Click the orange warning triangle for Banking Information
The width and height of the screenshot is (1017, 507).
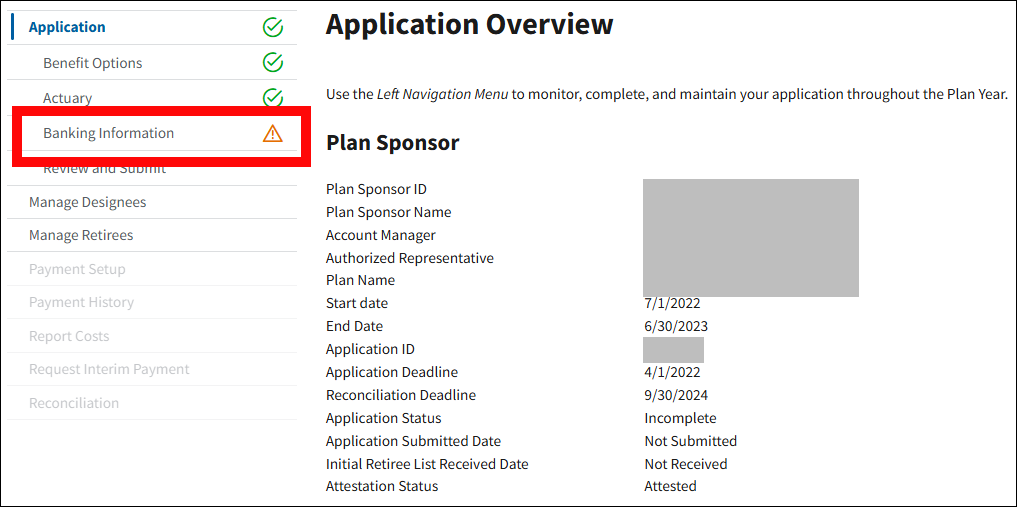[x=272, y=133]
